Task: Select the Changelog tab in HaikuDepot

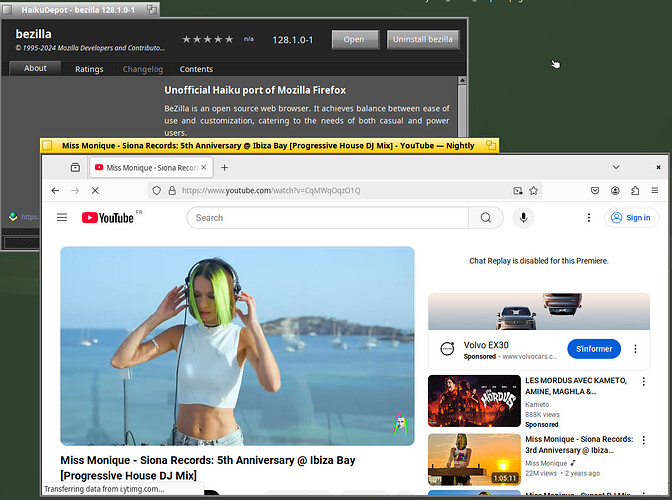Action: [x=143, y=69]
